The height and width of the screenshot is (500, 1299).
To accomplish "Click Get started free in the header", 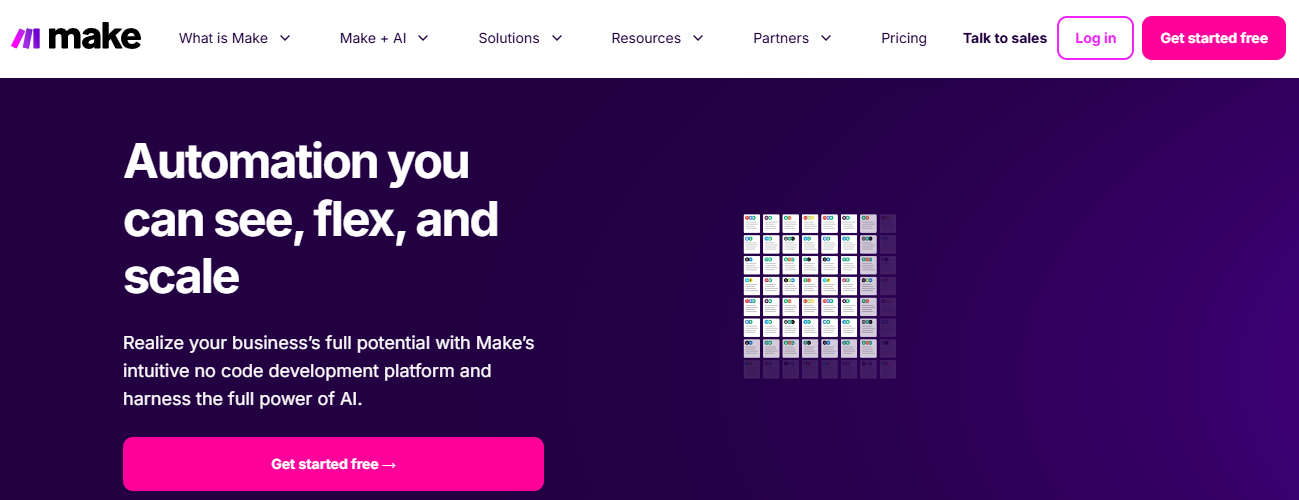I will 1214,38.
